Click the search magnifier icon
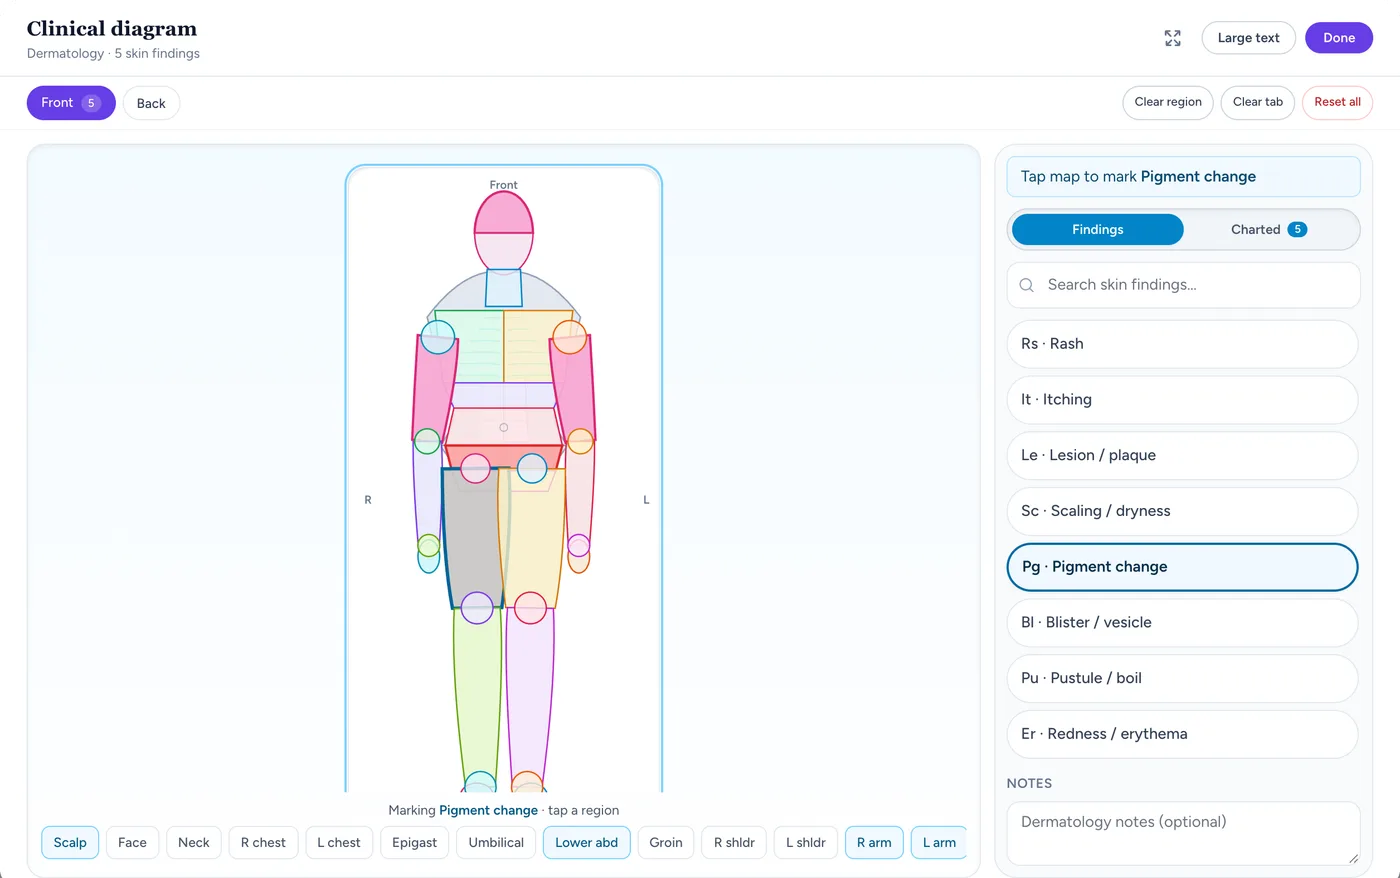Screen dimensions: 1400x878 click(1026, 285)
